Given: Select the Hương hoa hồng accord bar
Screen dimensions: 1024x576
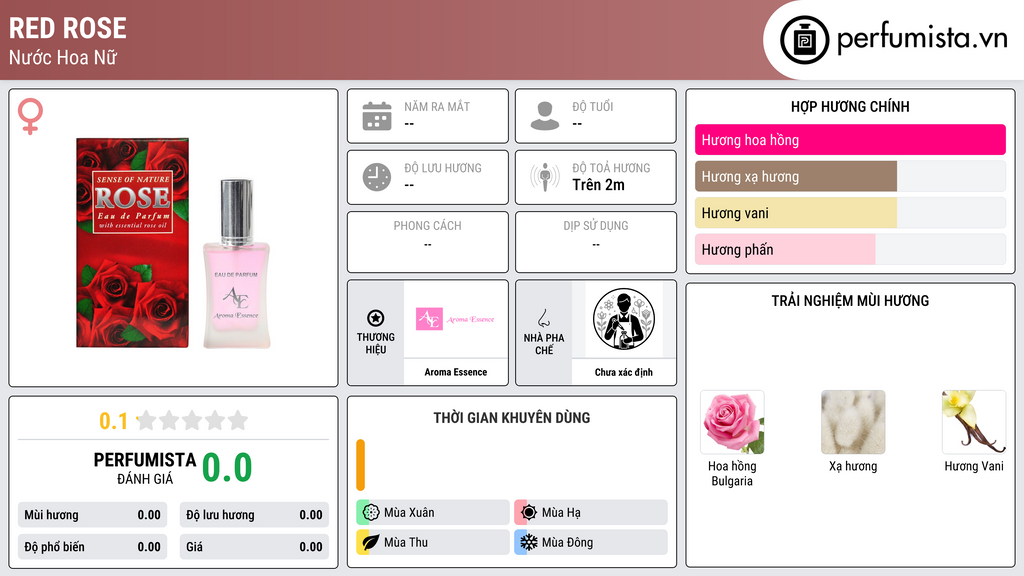Looking at the screenshot, I should point(850,140).
